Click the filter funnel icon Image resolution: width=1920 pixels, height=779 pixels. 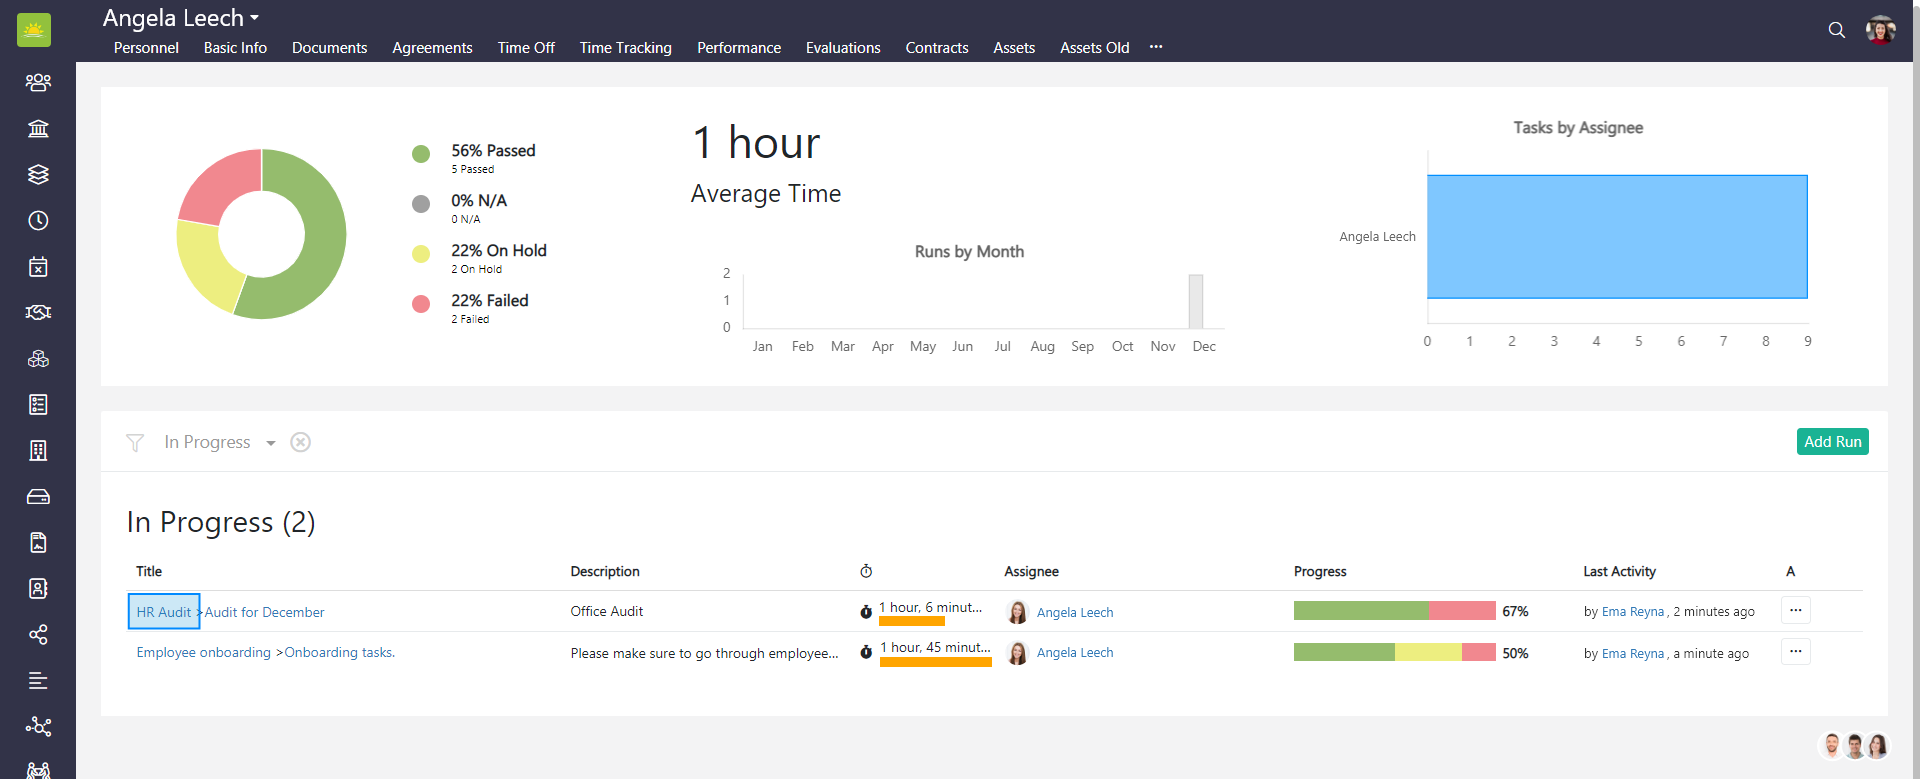[135, 442]
